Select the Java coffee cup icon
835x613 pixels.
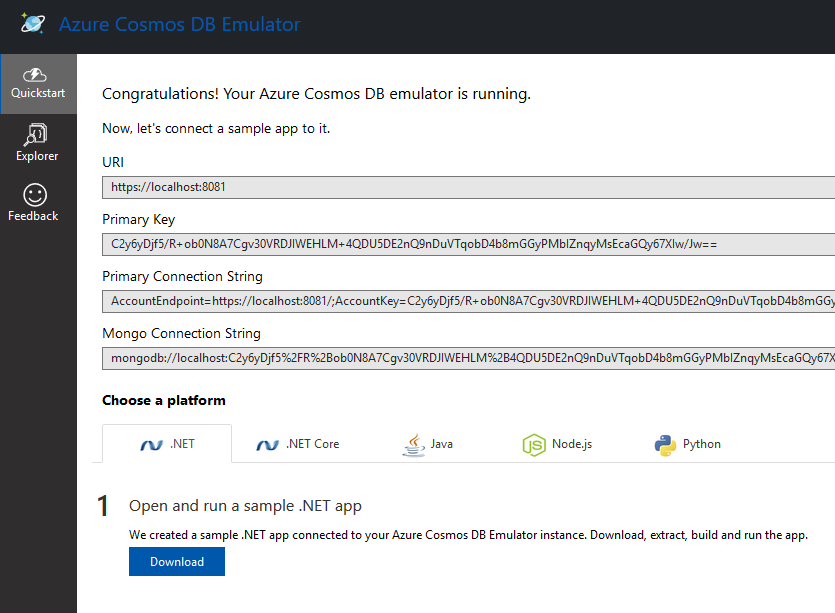pos(411,443)
